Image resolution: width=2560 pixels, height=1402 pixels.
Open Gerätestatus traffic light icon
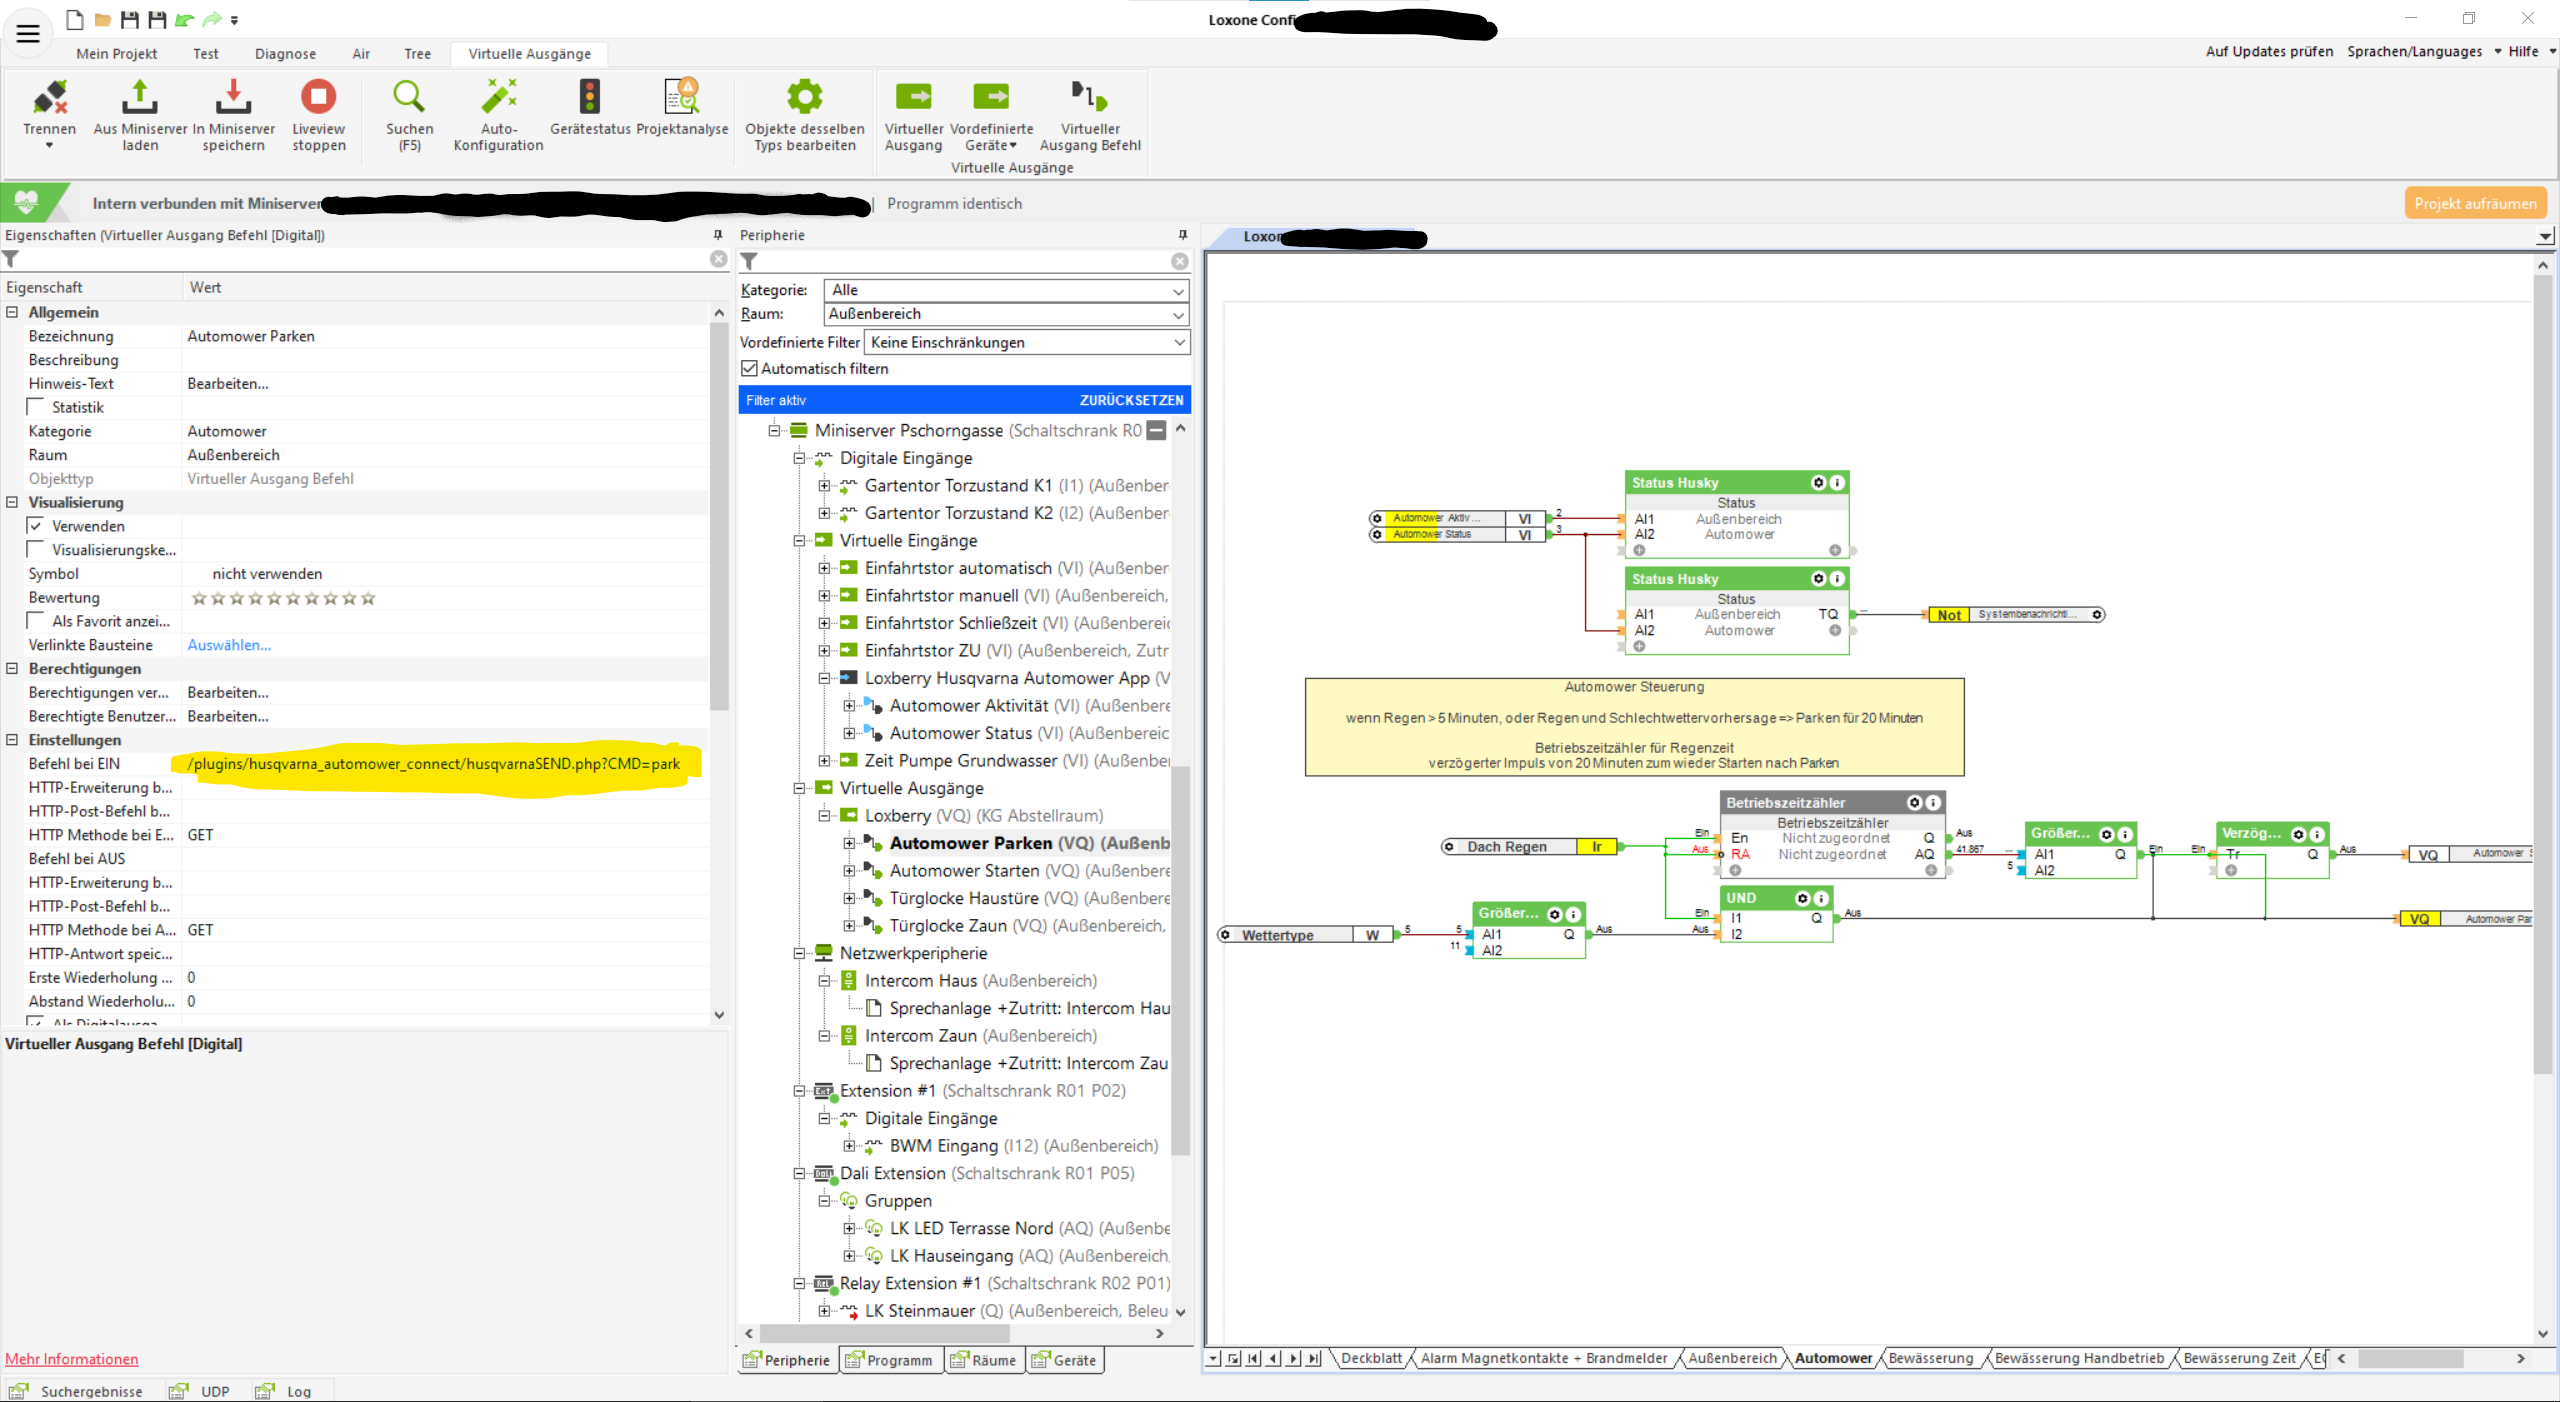point(590,98)
